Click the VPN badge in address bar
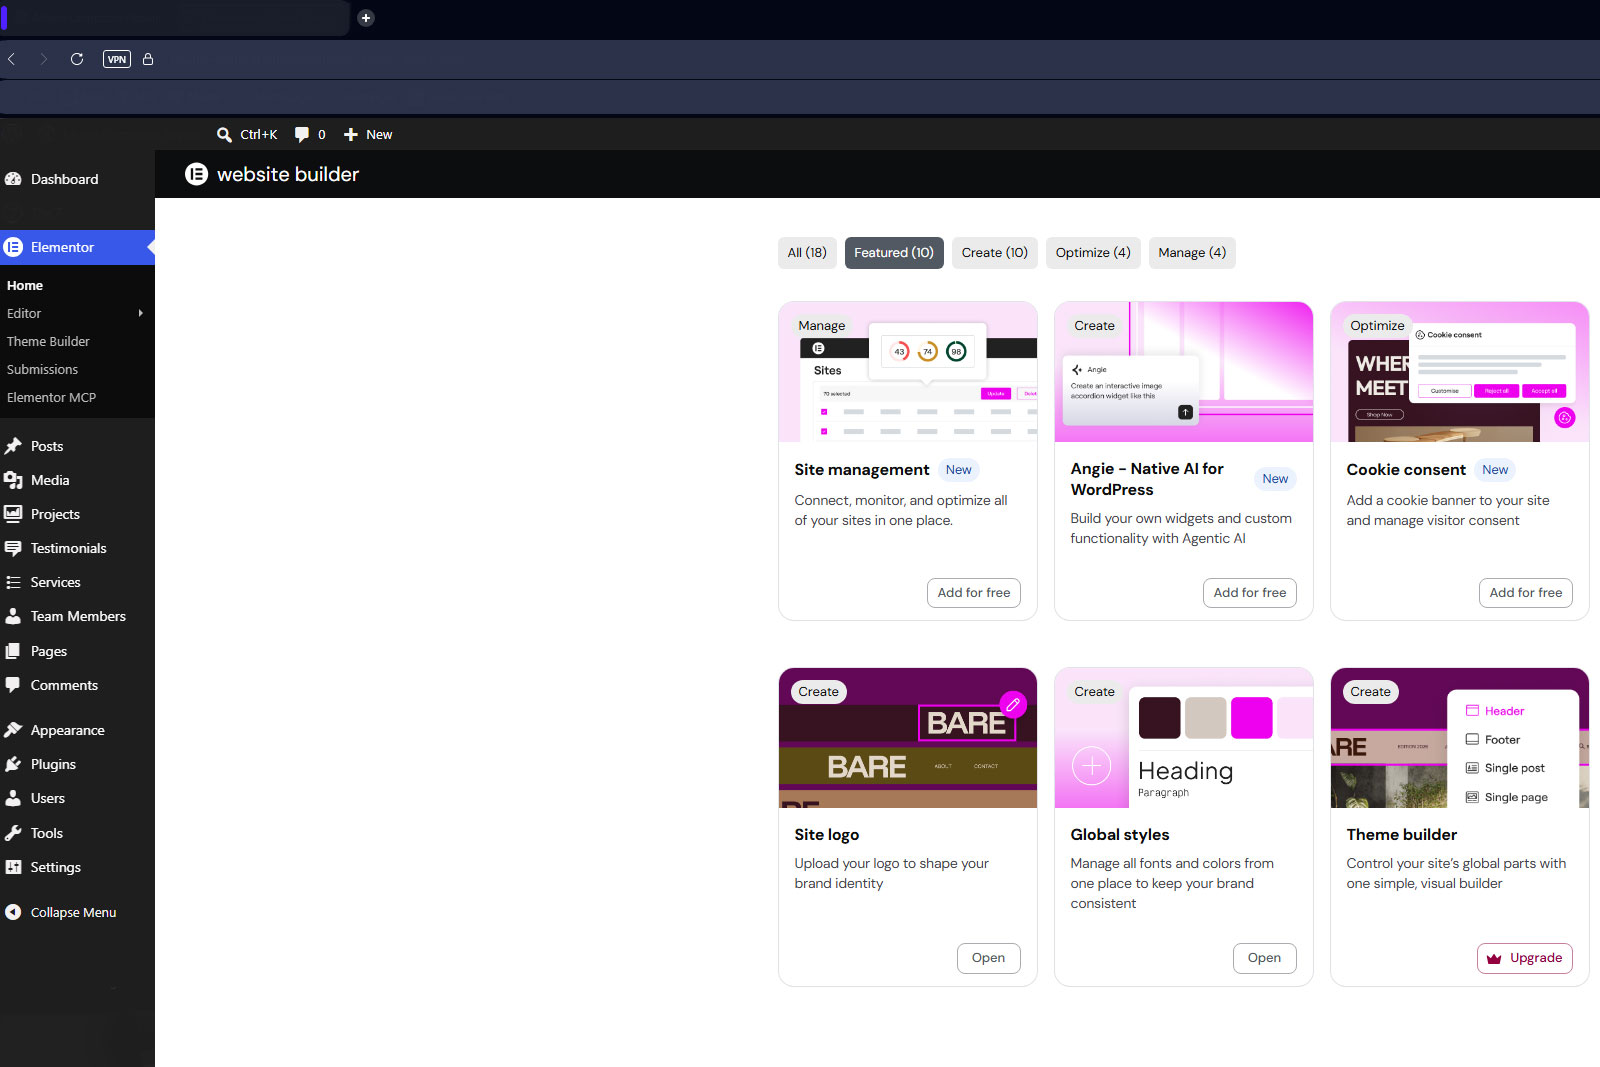 (117, 59)
